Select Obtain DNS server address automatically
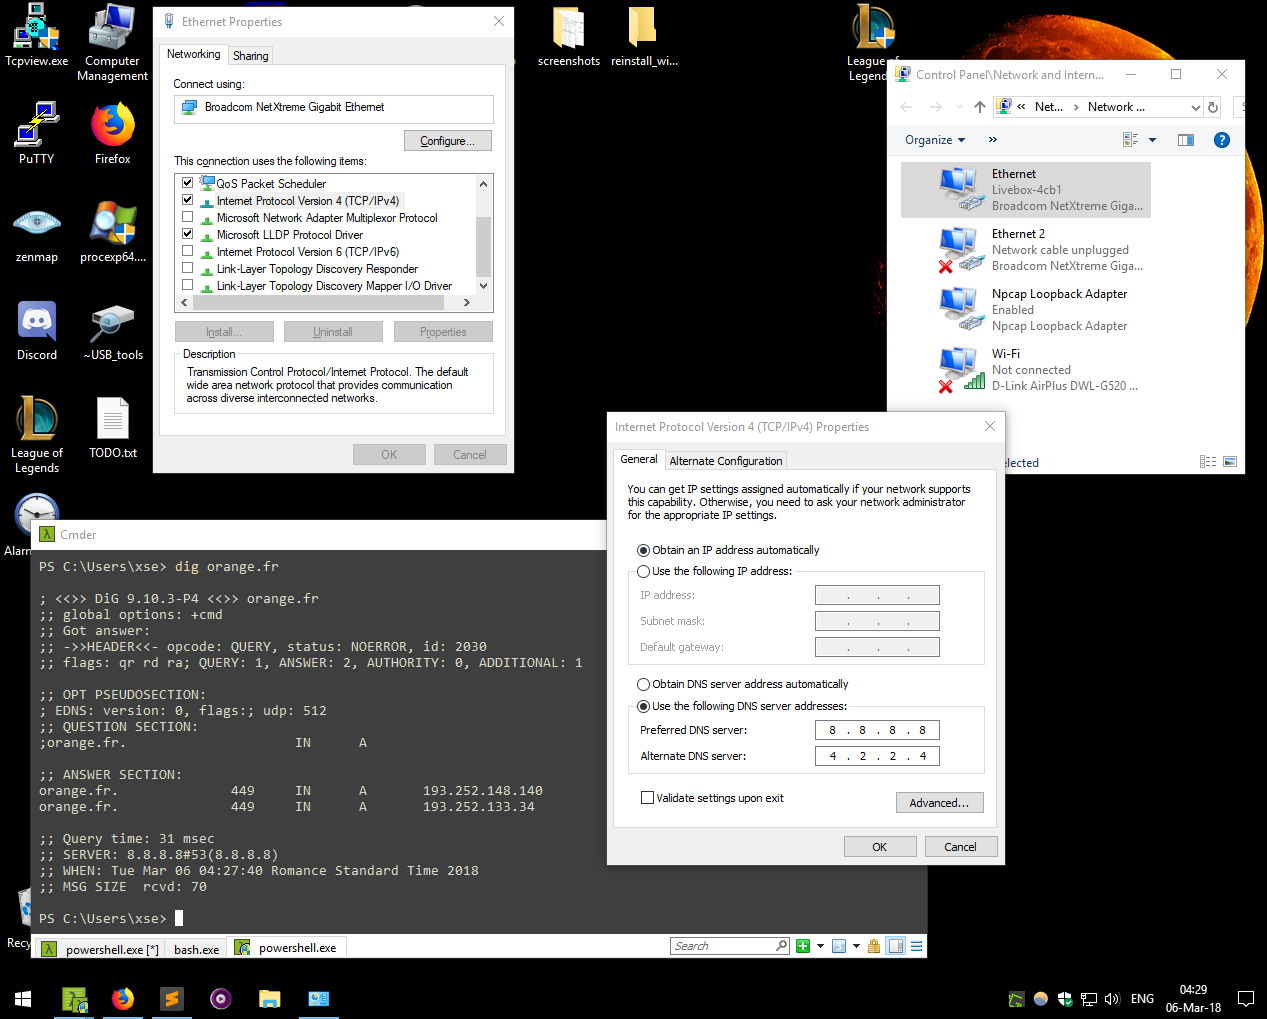The width and height of the screenshot is (1267, 1019). [x=644, y=684]
